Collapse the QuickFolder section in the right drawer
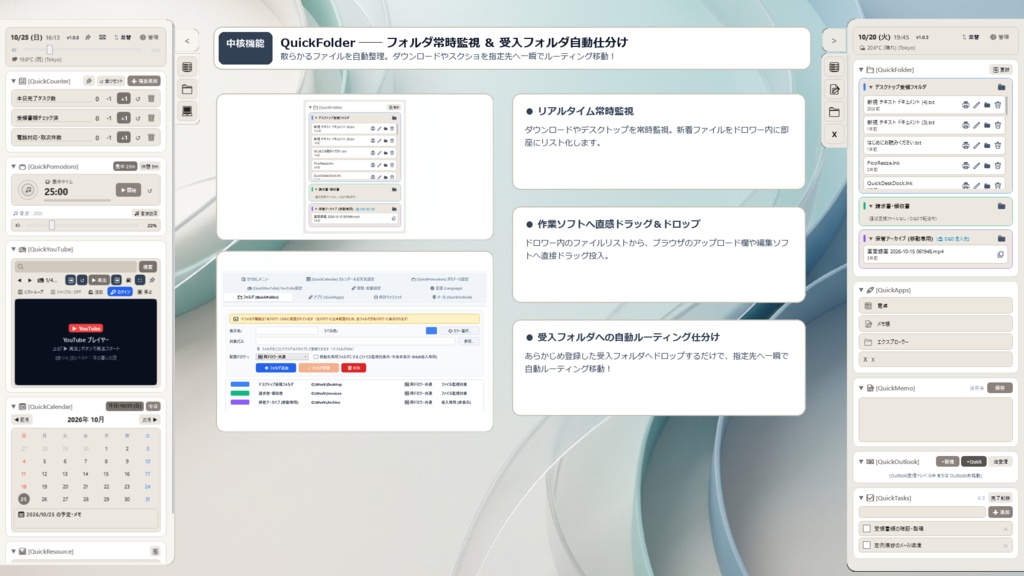 [x=861, y=69]
